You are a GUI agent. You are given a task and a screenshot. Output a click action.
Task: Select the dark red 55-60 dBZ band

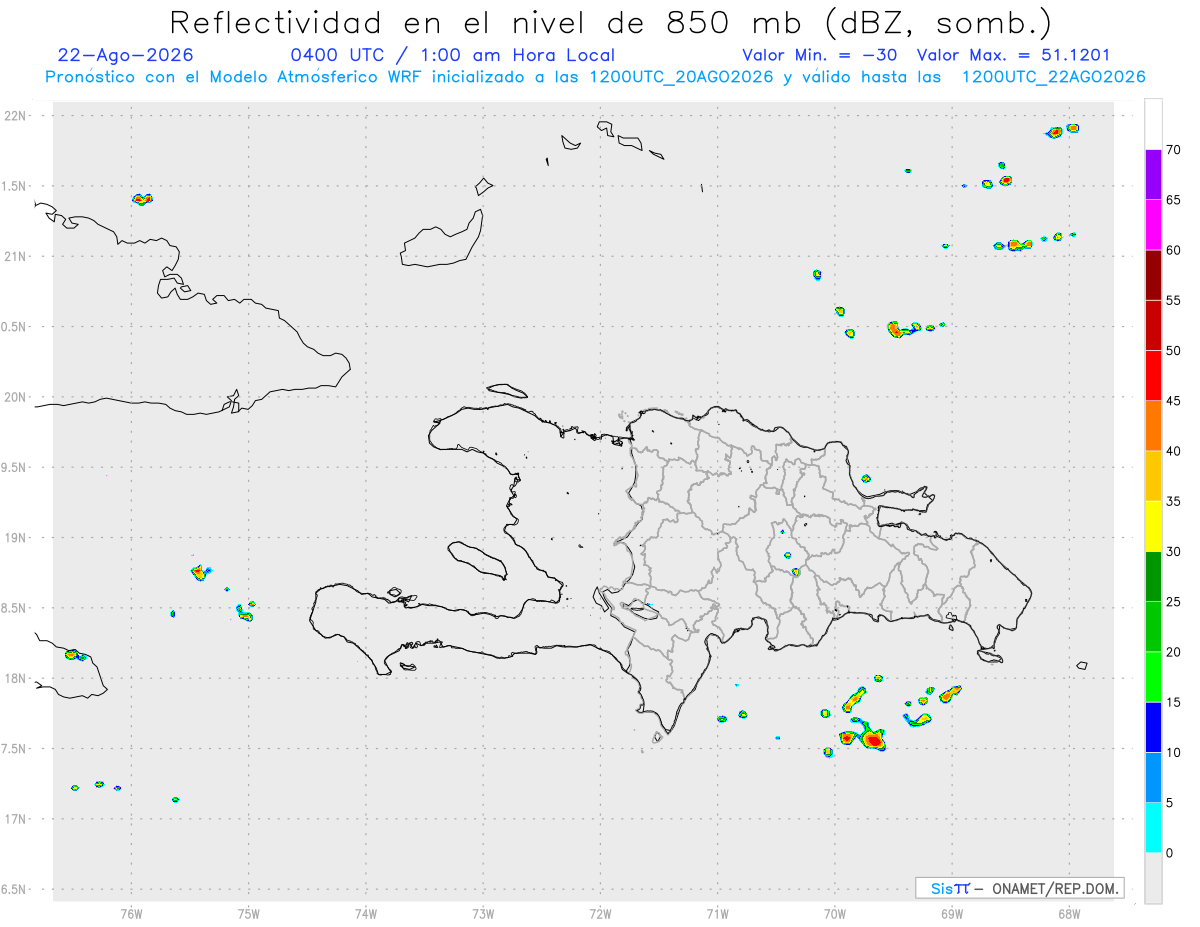click(x=1153, y=275)
